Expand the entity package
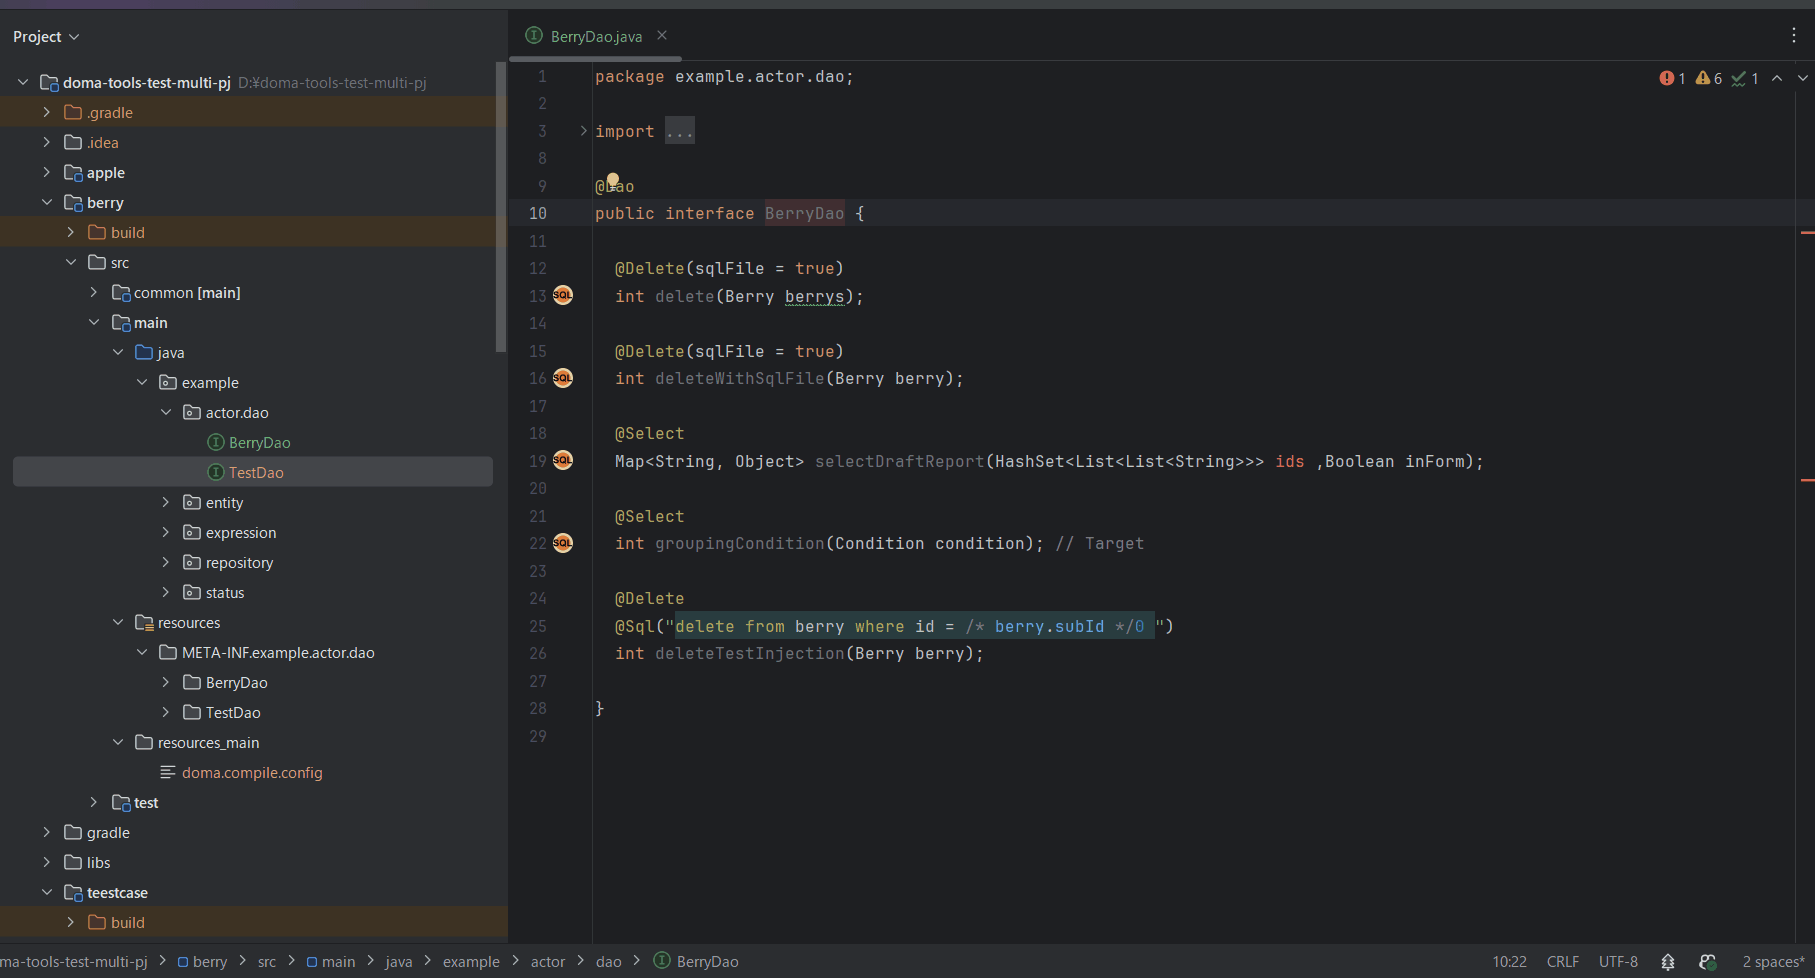This screenshot has height=978, width=1815. (x=166, y=503)
